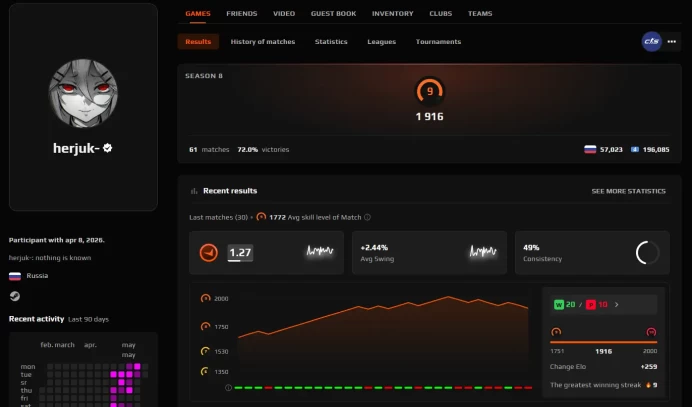Click the herjuk- profile avatar
The image size is (692, 407).
[x=83, y=93]
